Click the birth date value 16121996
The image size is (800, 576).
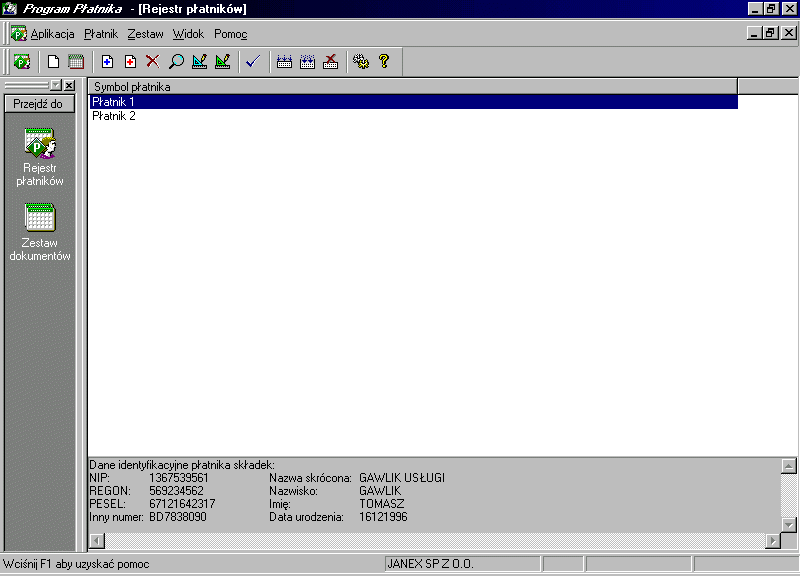click(x=383, y=517)
